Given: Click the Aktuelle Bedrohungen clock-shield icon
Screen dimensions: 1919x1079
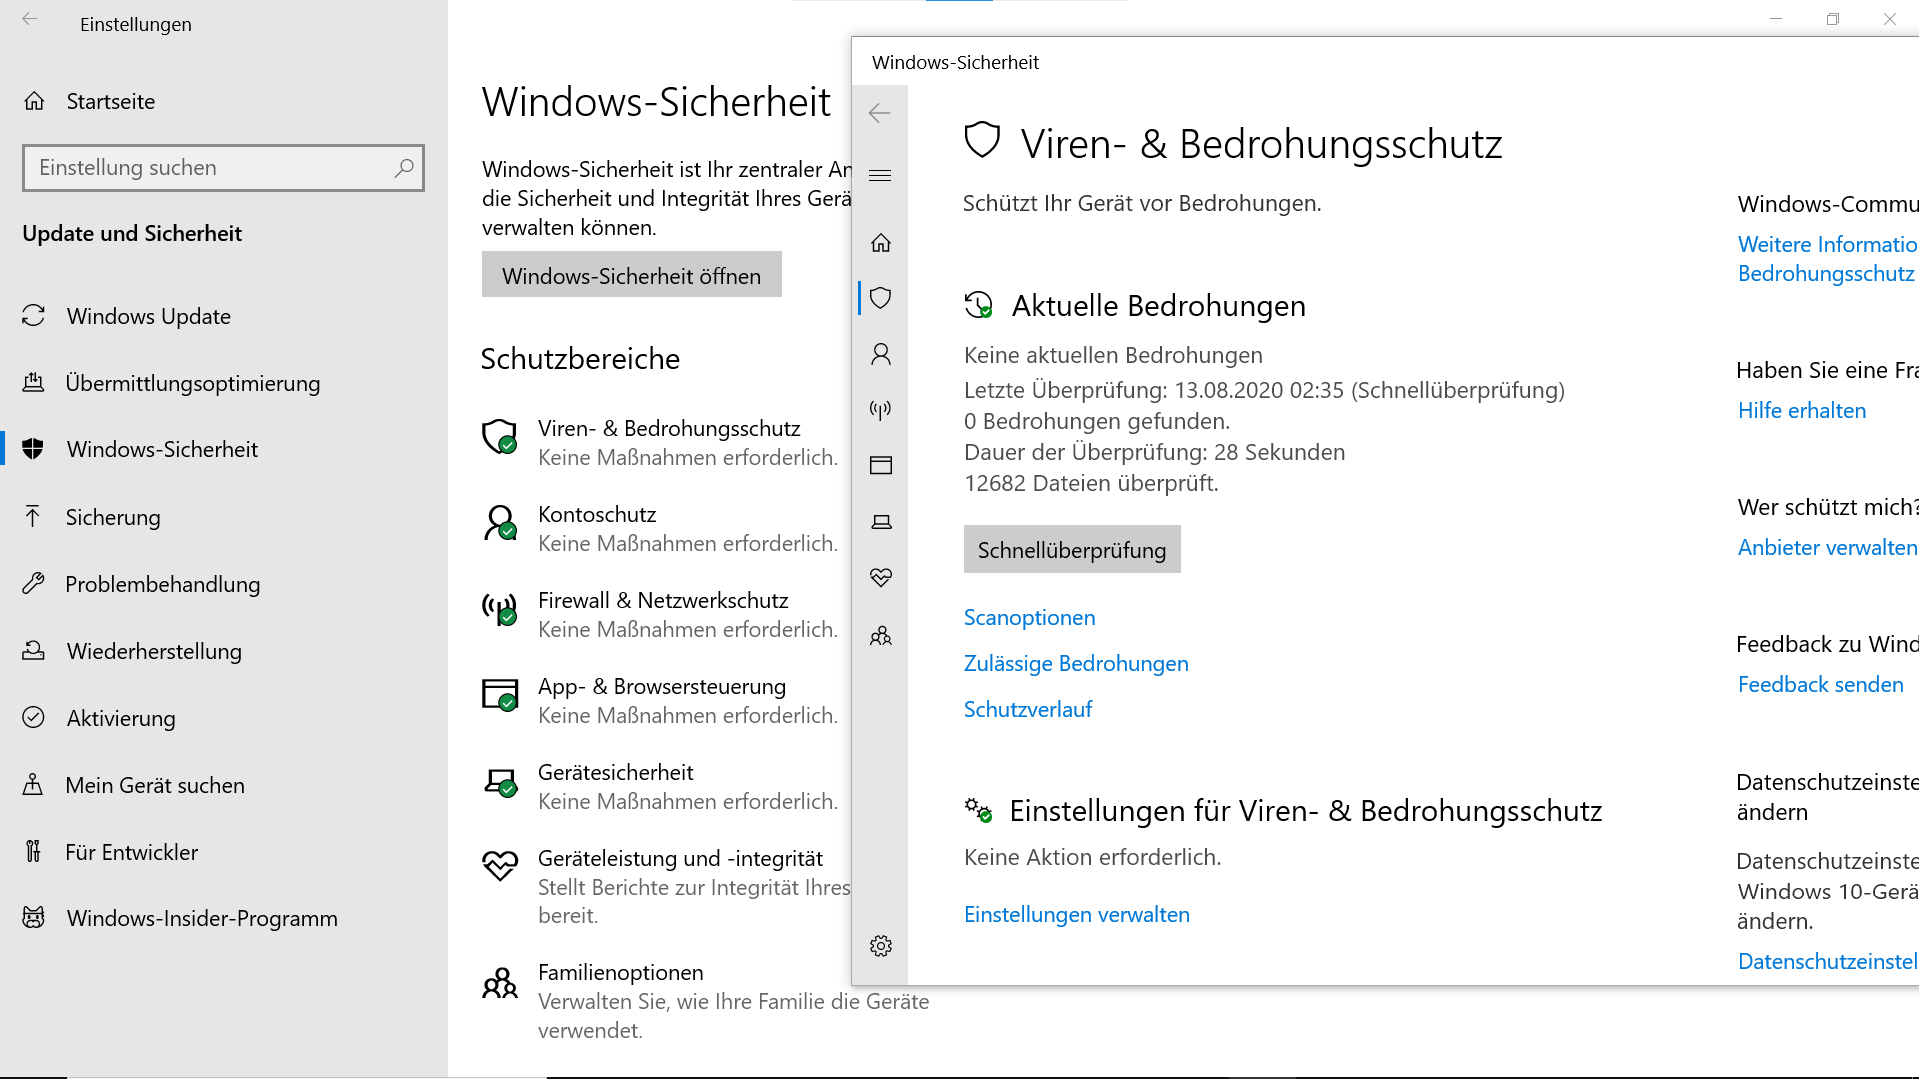Looking at the screenshot, I should 979,305.
